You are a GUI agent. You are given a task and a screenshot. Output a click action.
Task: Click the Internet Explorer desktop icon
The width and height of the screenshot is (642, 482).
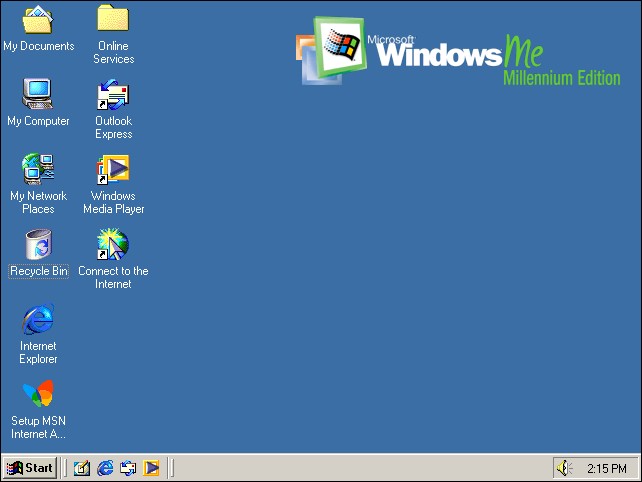click(38, 319)
